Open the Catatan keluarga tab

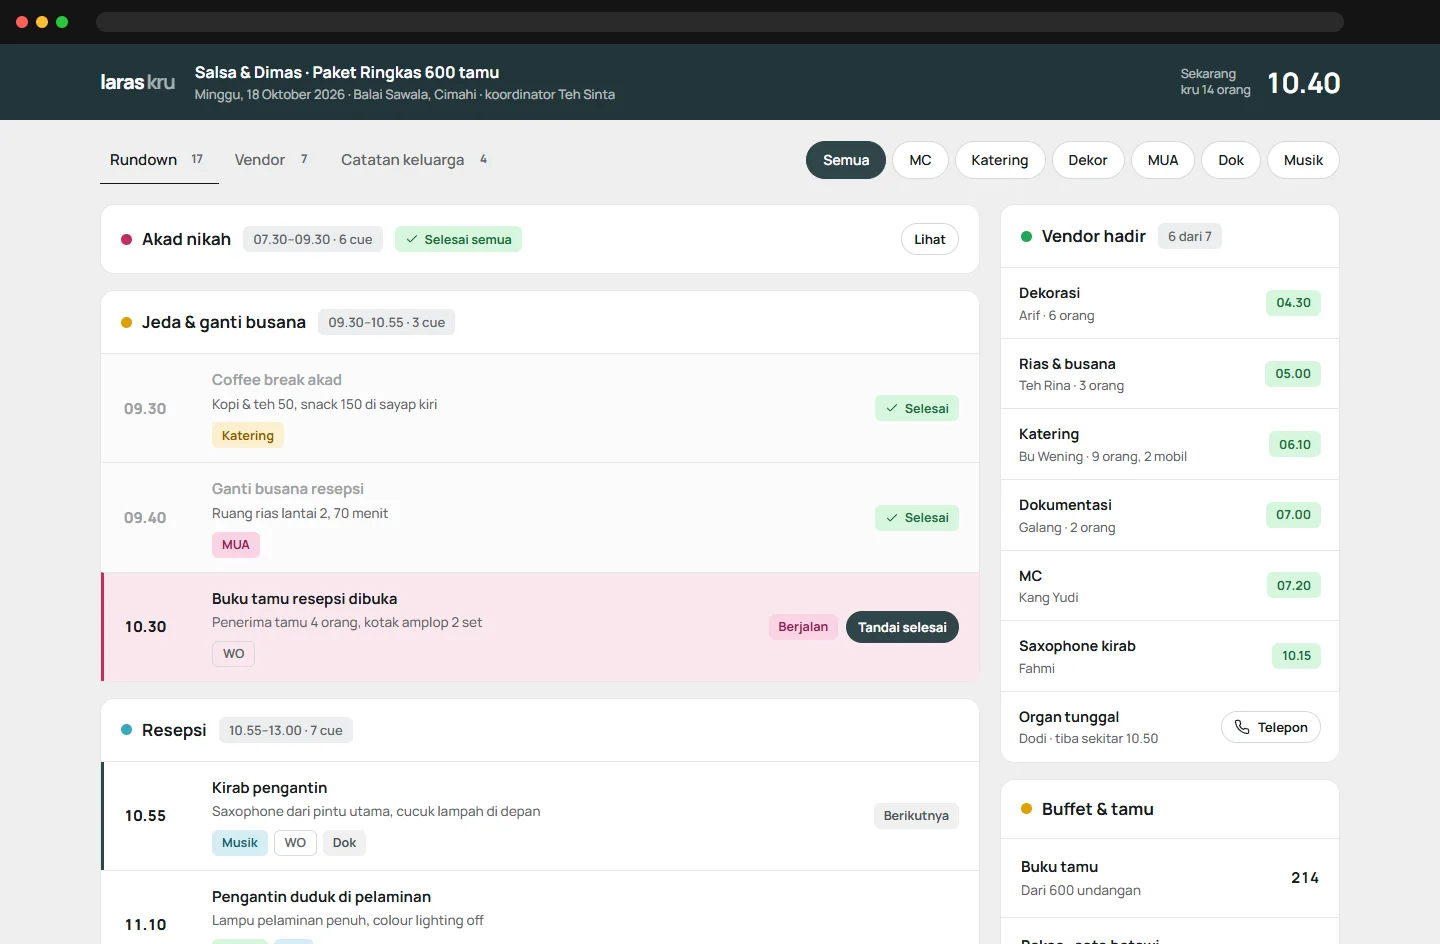click(x=414, y=160)
